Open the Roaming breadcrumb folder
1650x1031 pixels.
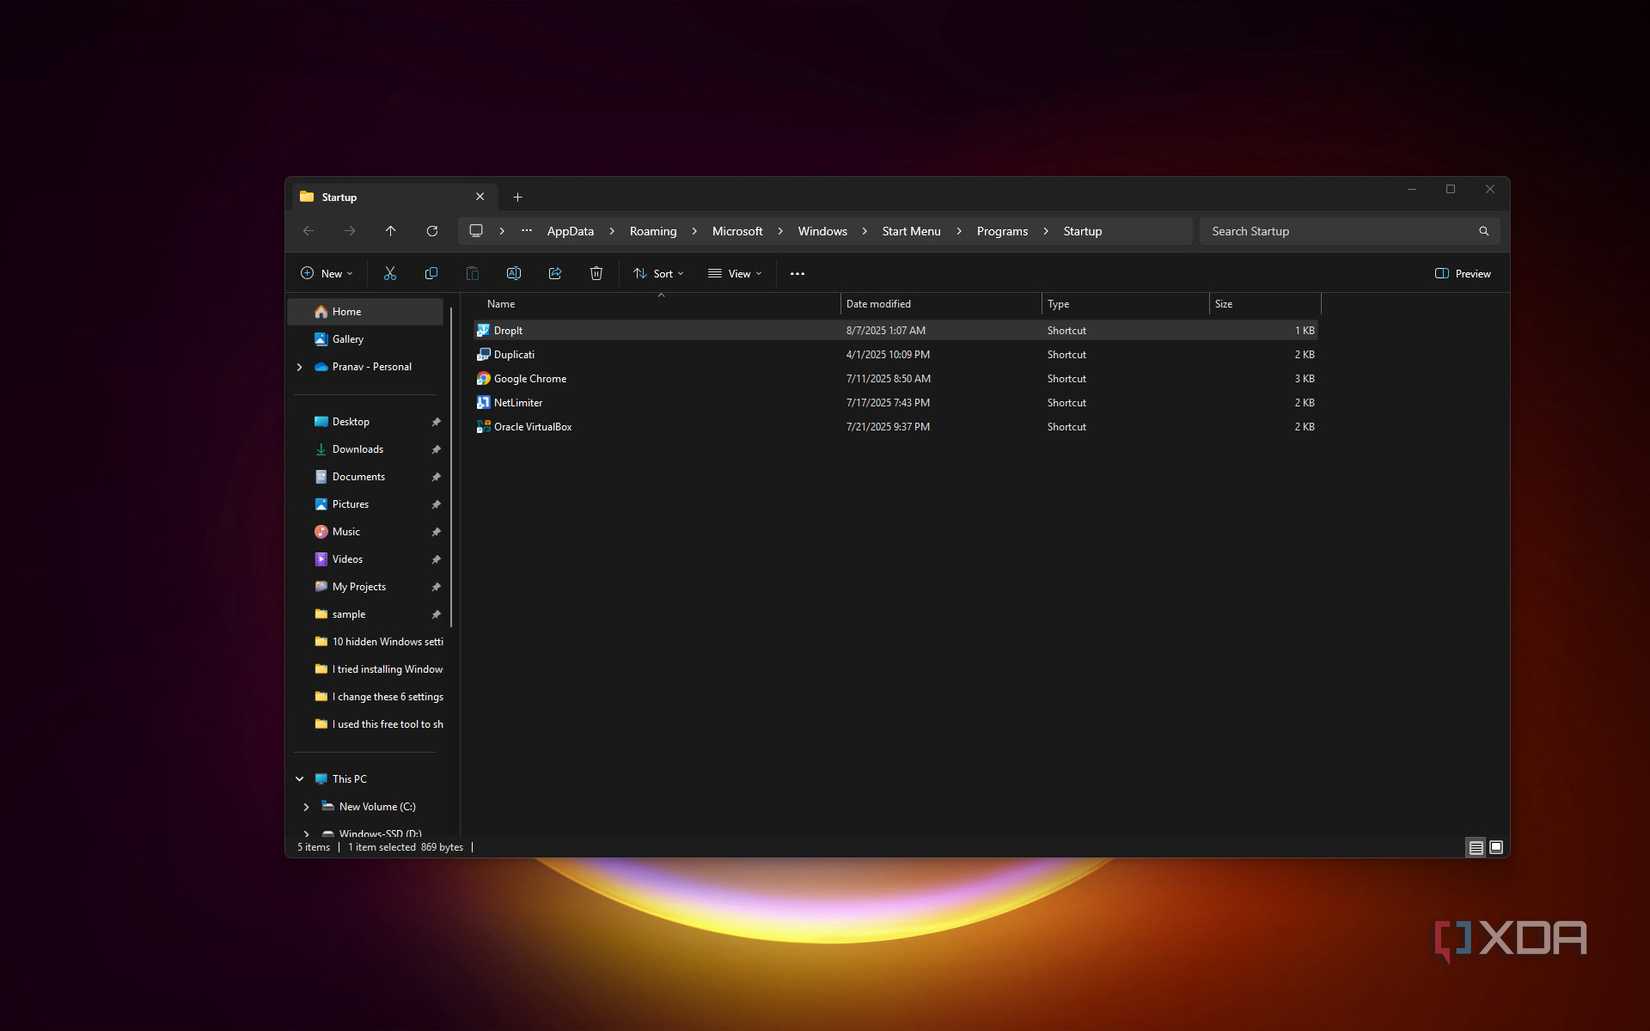click(x=652, y=231)
